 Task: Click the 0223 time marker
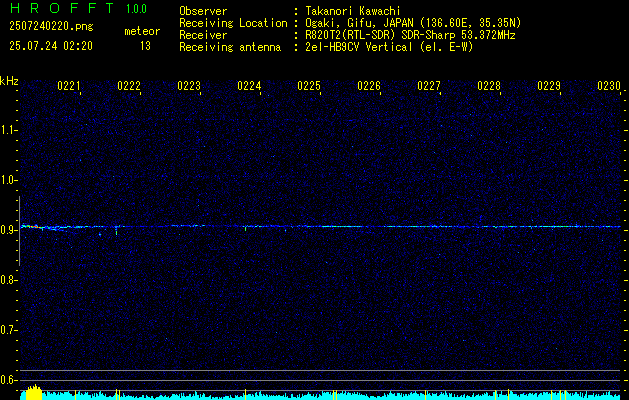click(x=189, y=86)
